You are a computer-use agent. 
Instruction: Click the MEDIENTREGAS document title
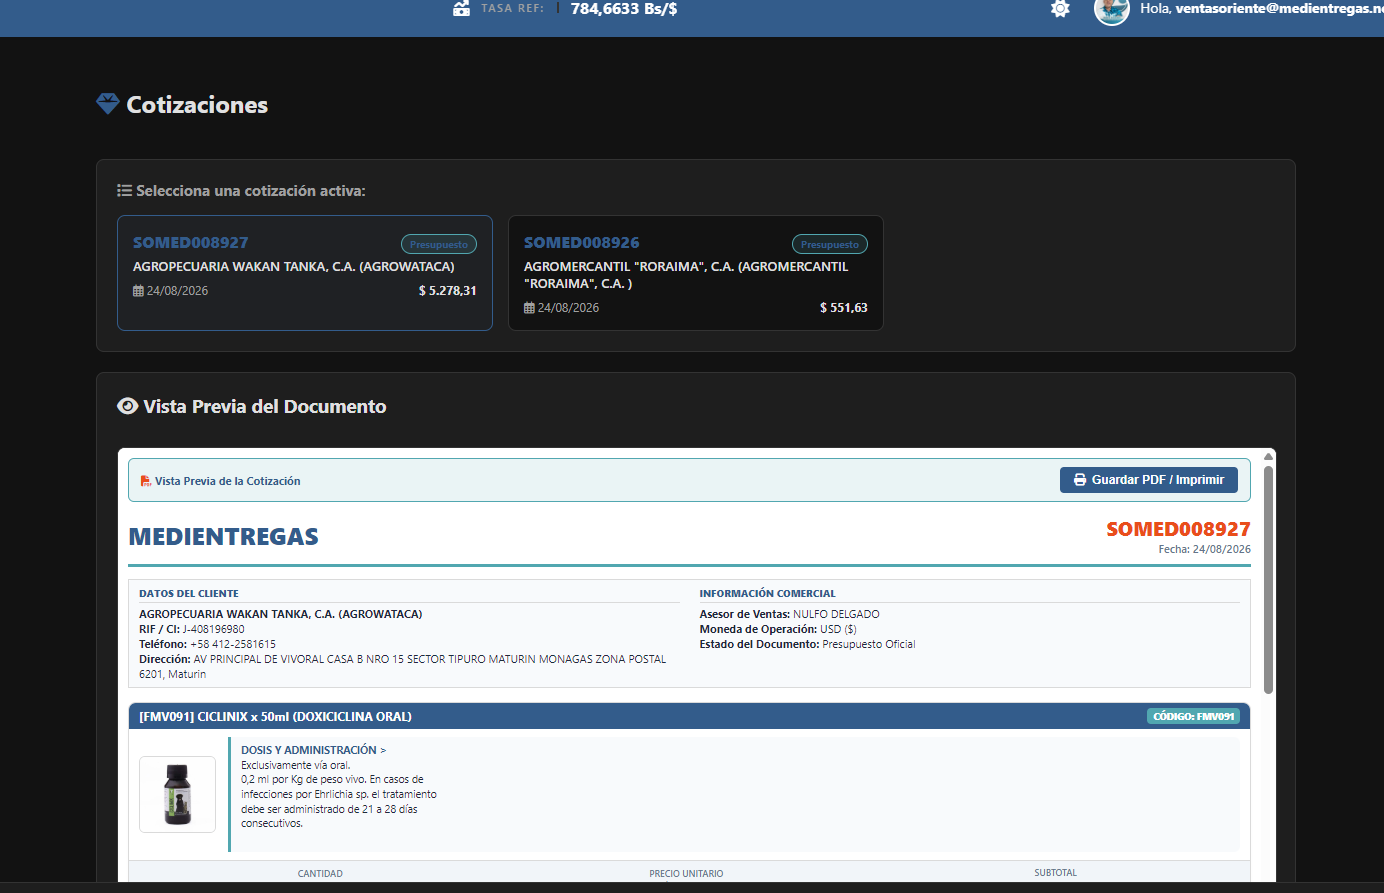click(x=224, y=537)
